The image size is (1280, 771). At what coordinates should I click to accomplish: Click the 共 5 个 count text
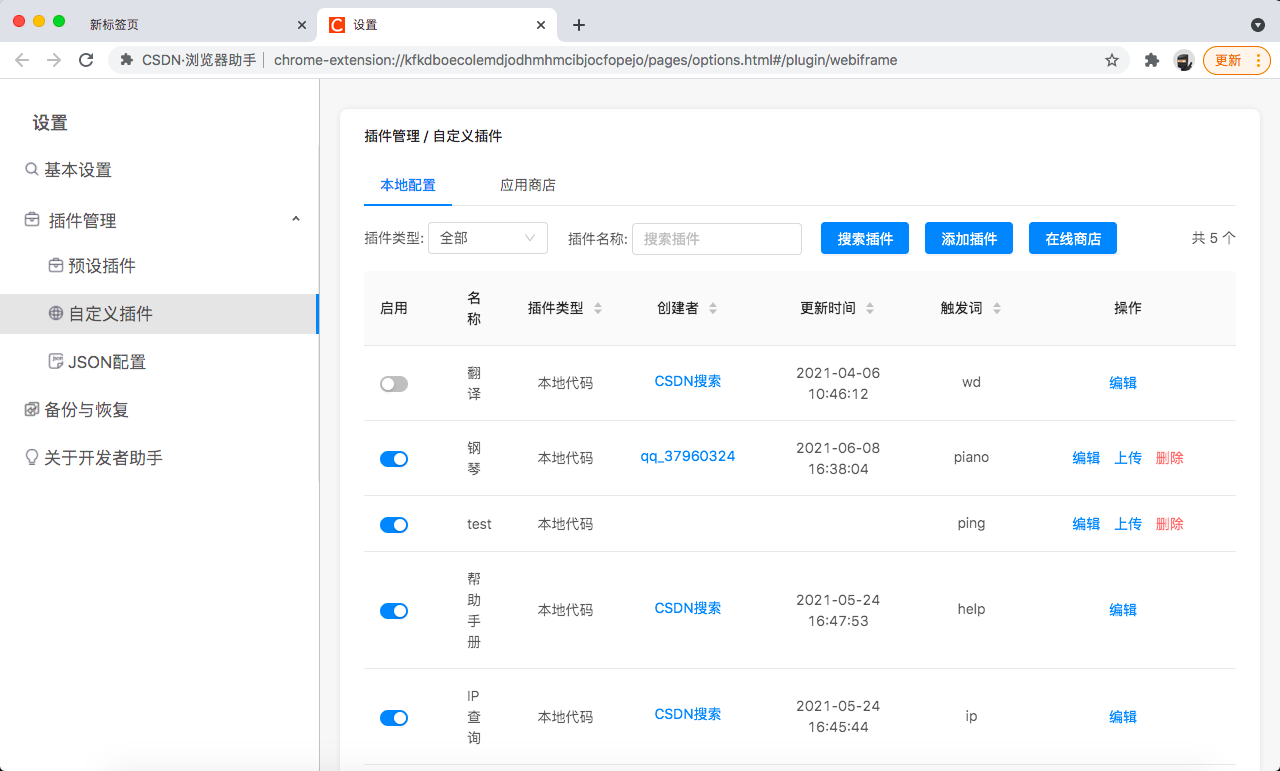[1213, 238]
